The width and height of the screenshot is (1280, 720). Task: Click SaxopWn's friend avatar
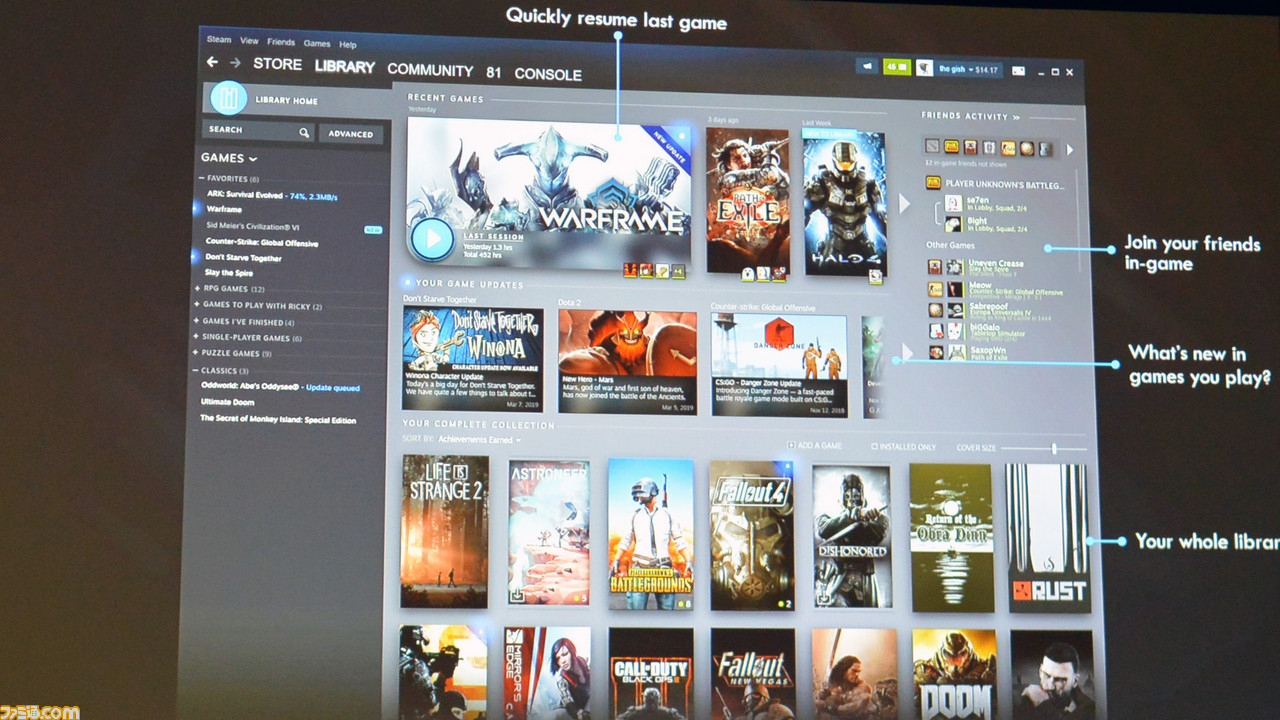[956, 352]
